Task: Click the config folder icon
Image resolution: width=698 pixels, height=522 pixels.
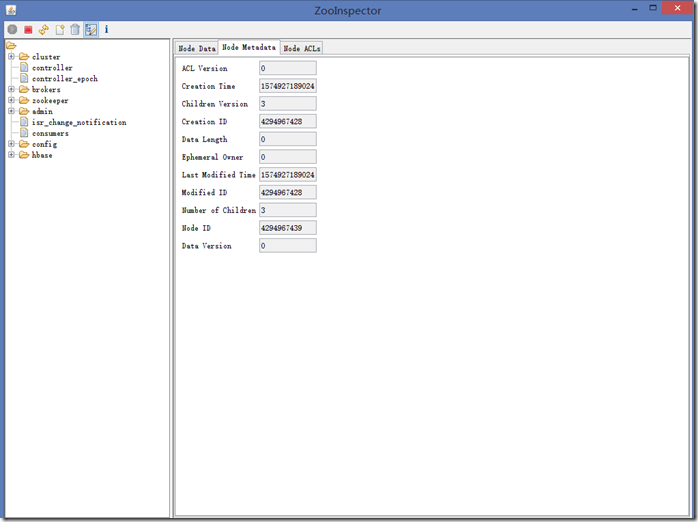Action: coord(24,144)
